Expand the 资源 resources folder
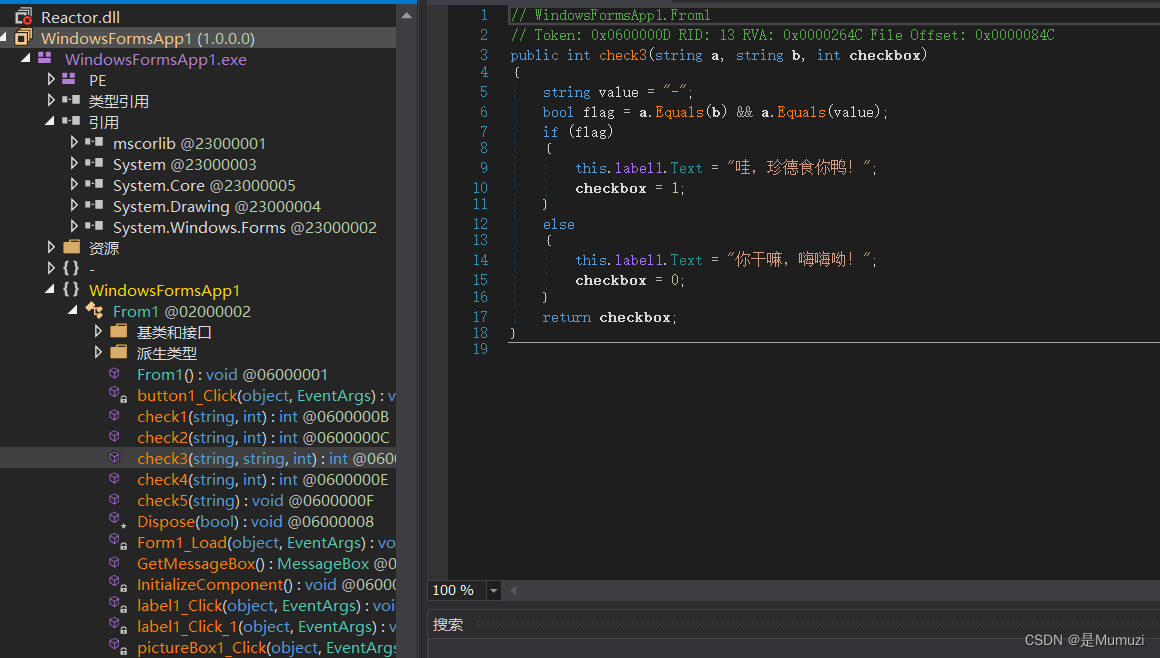Screen dimensions: 1160x658 coord(50,246)
